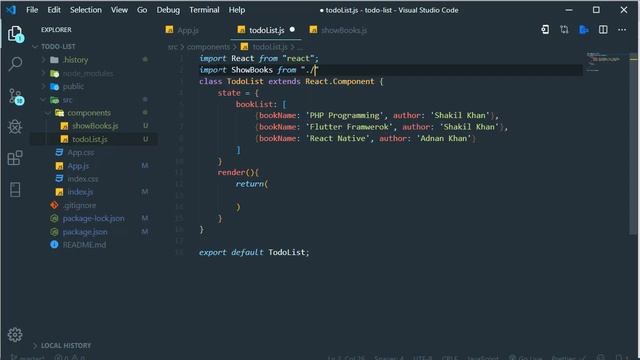Viewport: 640px width, 360px height.
Task: Open the Selection menu
Action: pyautogui.click(x=86, y=10)
